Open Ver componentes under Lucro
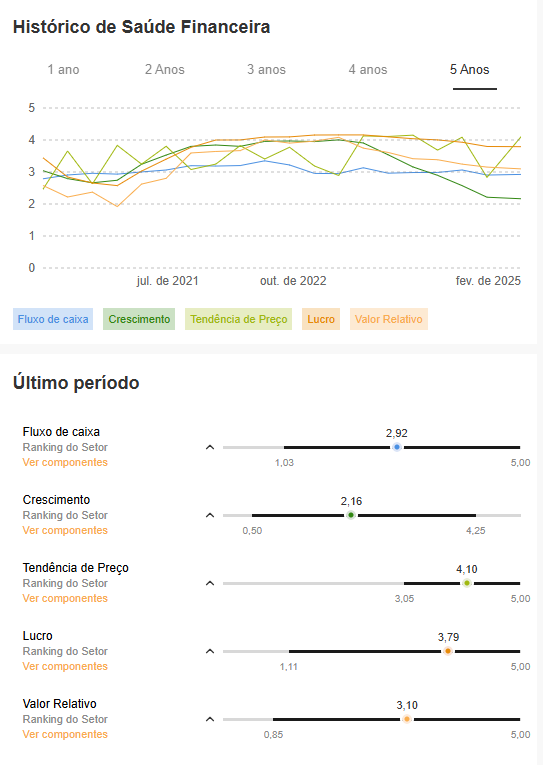 pos(65,666)
